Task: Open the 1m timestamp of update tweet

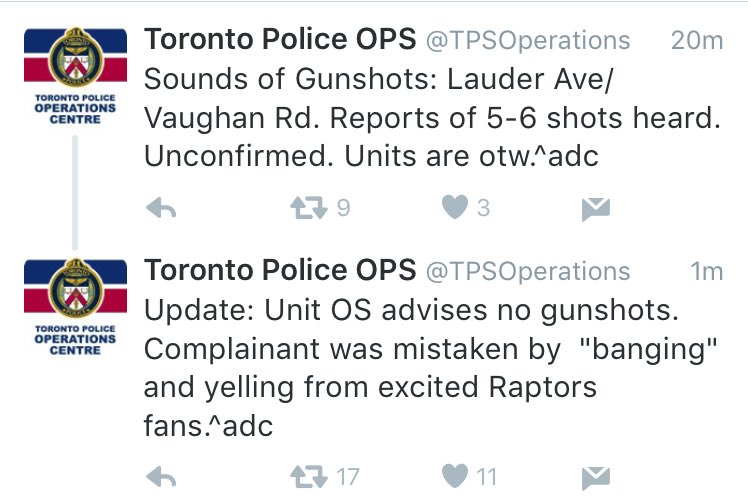Action: click(707, 271)
